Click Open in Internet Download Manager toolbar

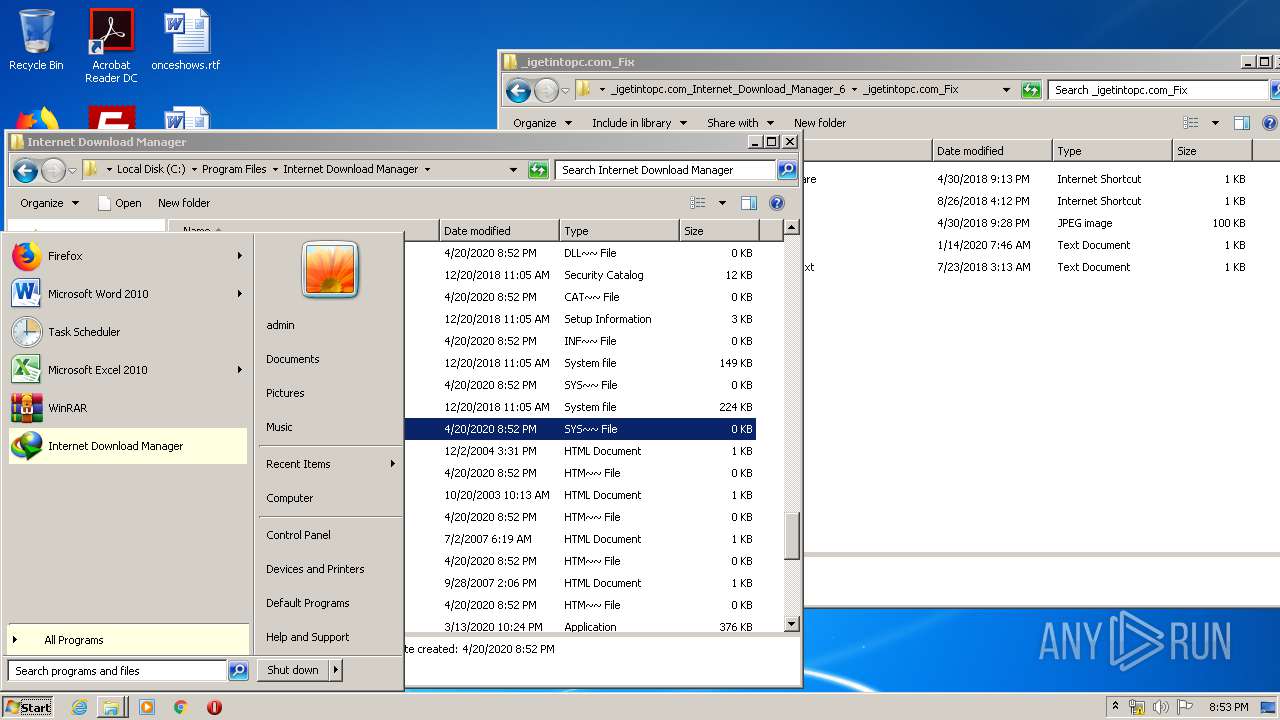tap(119, 203)
